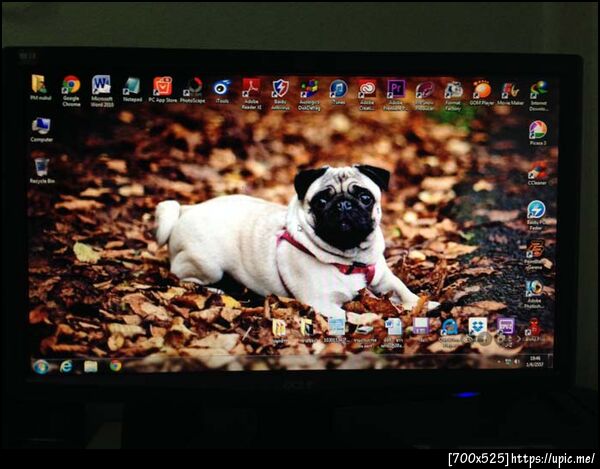Select the Word document icon on desktop
600x469 pixels.
[393, 332]
